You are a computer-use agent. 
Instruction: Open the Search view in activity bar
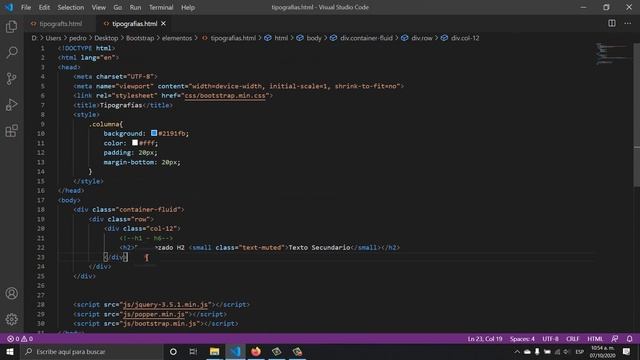(11, 52)
